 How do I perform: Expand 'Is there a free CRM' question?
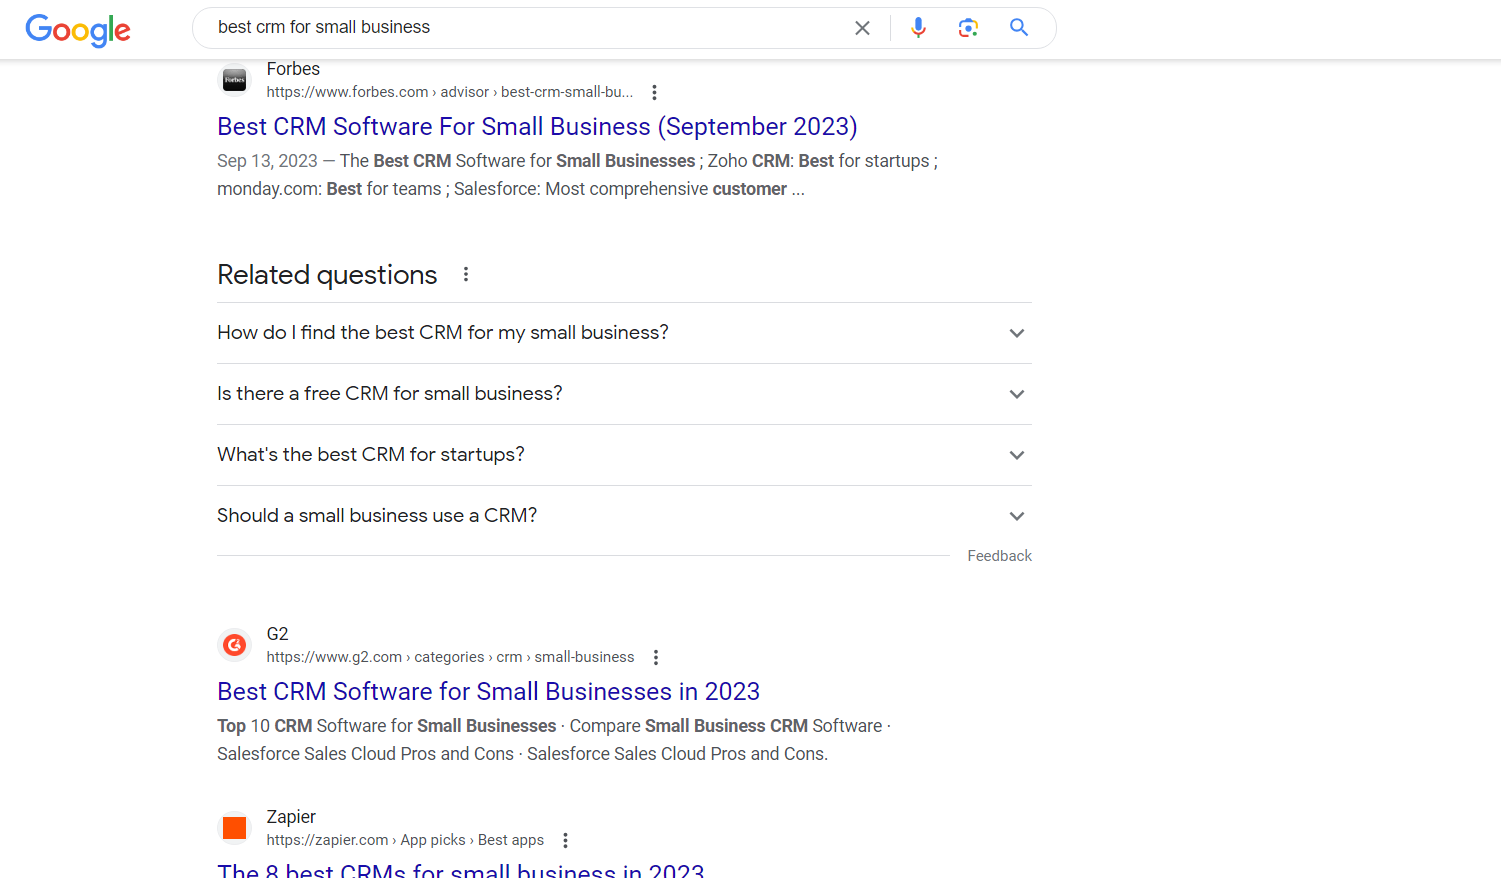tap(624, 394)
